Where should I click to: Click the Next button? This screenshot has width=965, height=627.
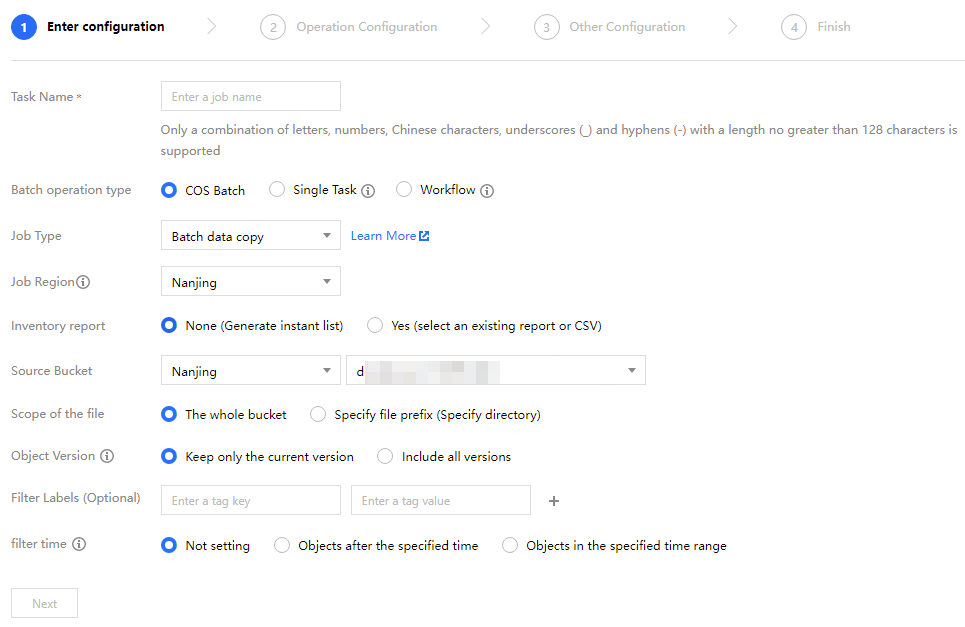click(44, 603)
